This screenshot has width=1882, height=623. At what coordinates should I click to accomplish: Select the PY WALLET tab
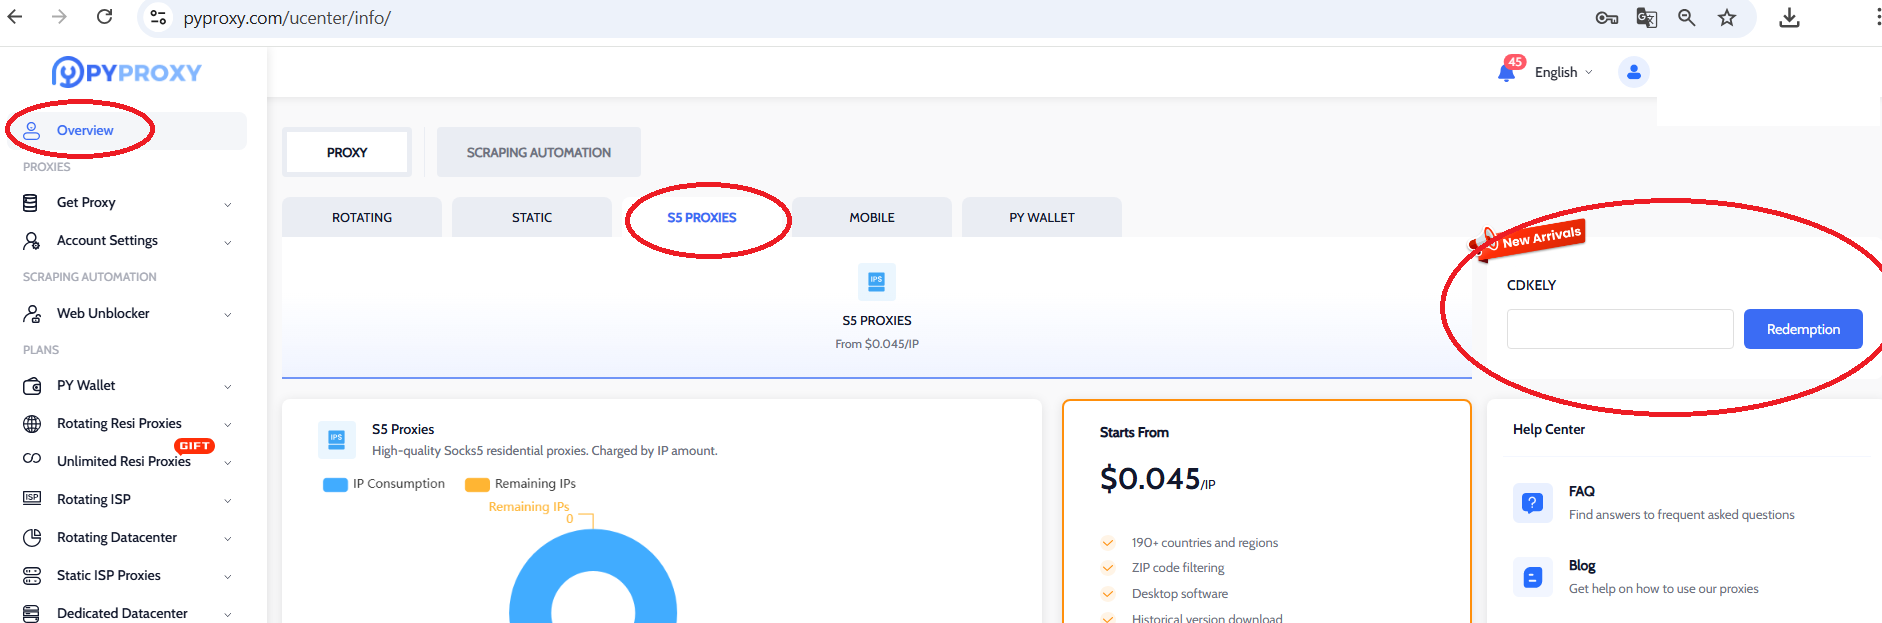1042,217
